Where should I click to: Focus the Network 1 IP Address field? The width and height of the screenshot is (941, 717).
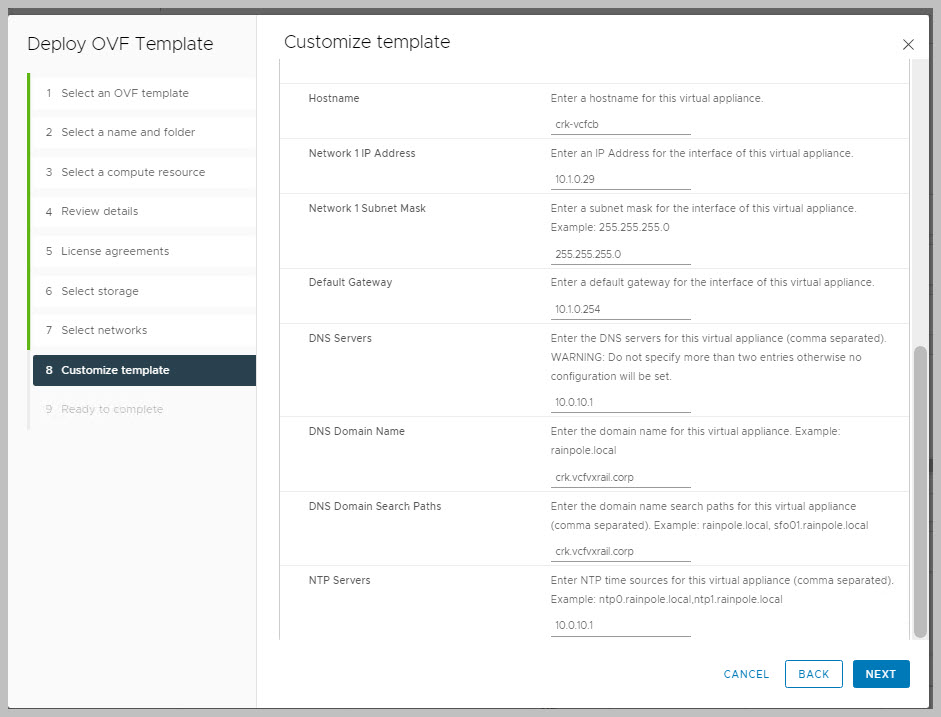(620, 180)
